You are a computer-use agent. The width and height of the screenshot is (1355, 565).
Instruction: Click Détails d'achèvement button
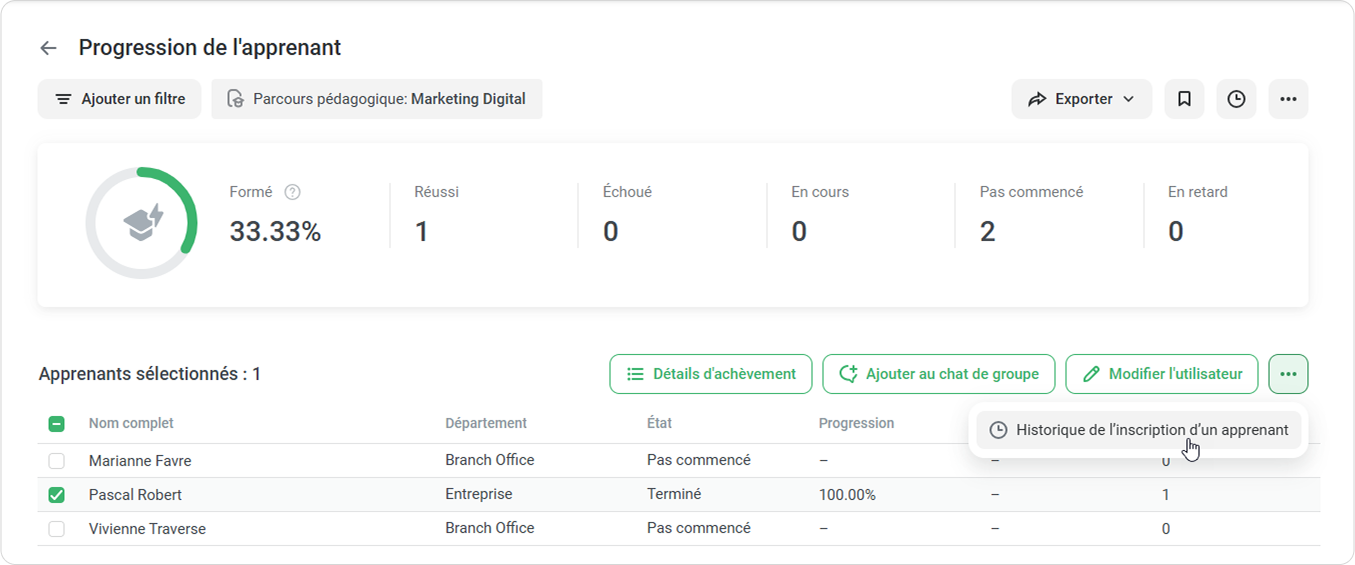(710, 374)
